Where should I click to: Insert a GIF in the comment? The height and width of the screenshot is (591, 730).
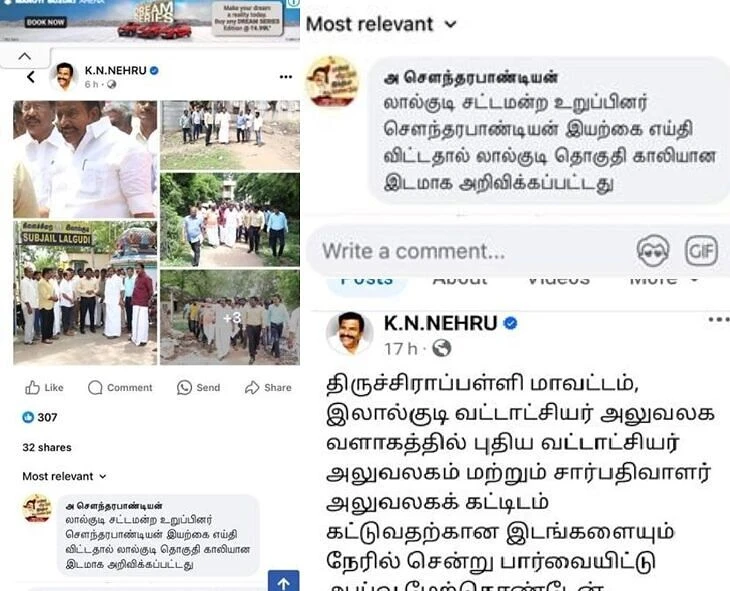click(x=701, y=251)
